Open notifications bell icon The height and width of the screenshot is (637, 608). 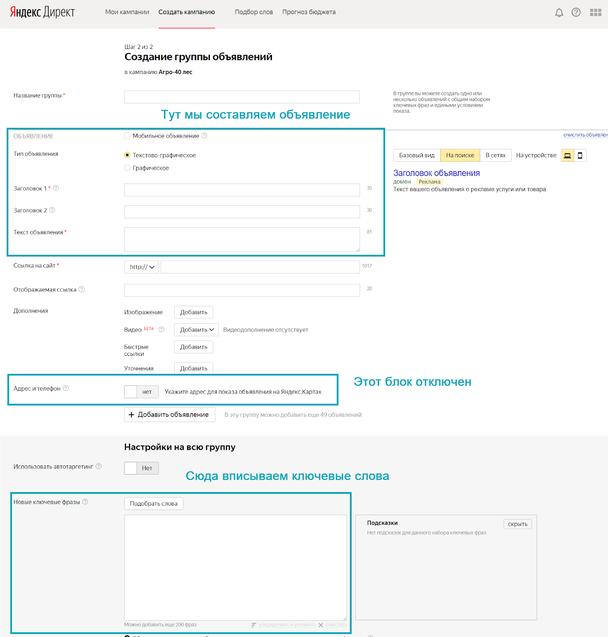click(x=559, y=13)
